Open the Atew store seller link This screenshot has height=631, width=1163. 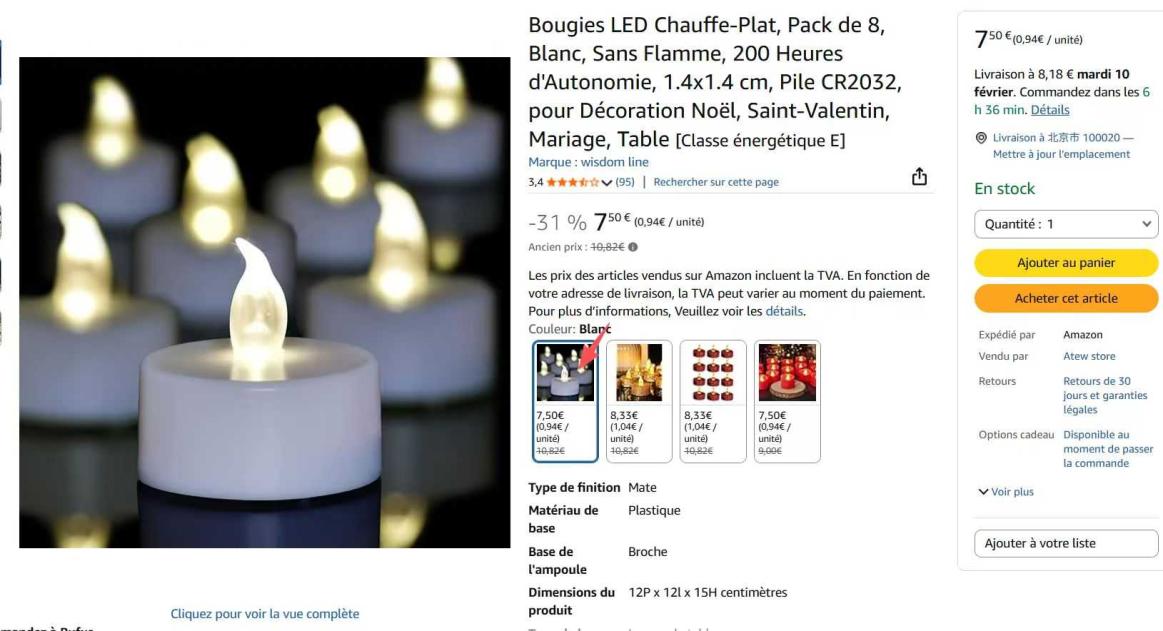(x=1089, y=356)
